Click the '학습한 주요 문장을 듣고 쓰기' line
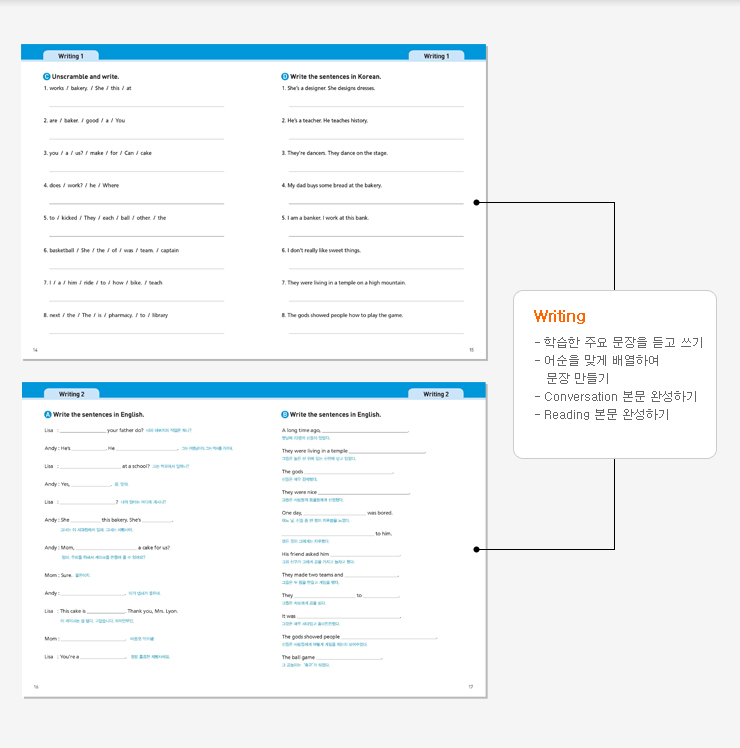This screenshot has width=740, height=748. (618, 343)
